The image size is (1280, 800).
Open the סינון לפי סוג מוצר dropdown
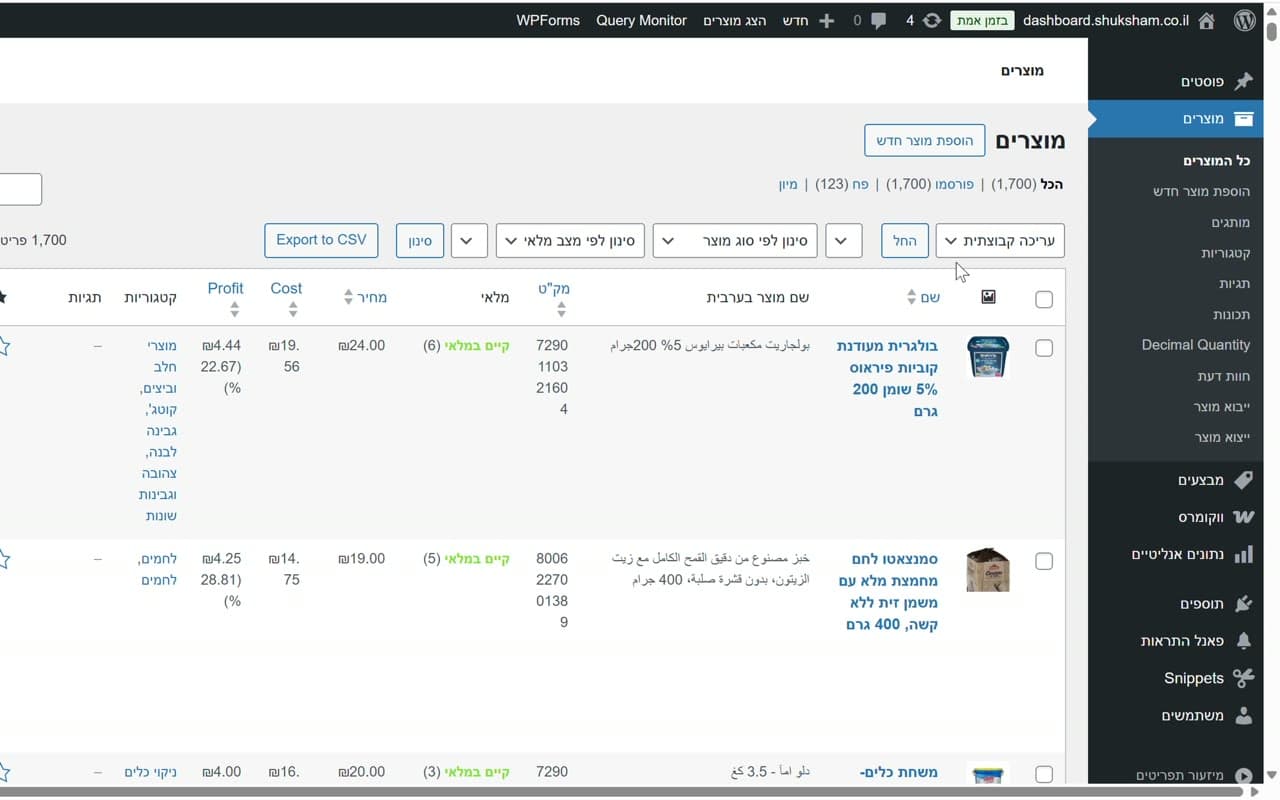click(x=735, y=241)
